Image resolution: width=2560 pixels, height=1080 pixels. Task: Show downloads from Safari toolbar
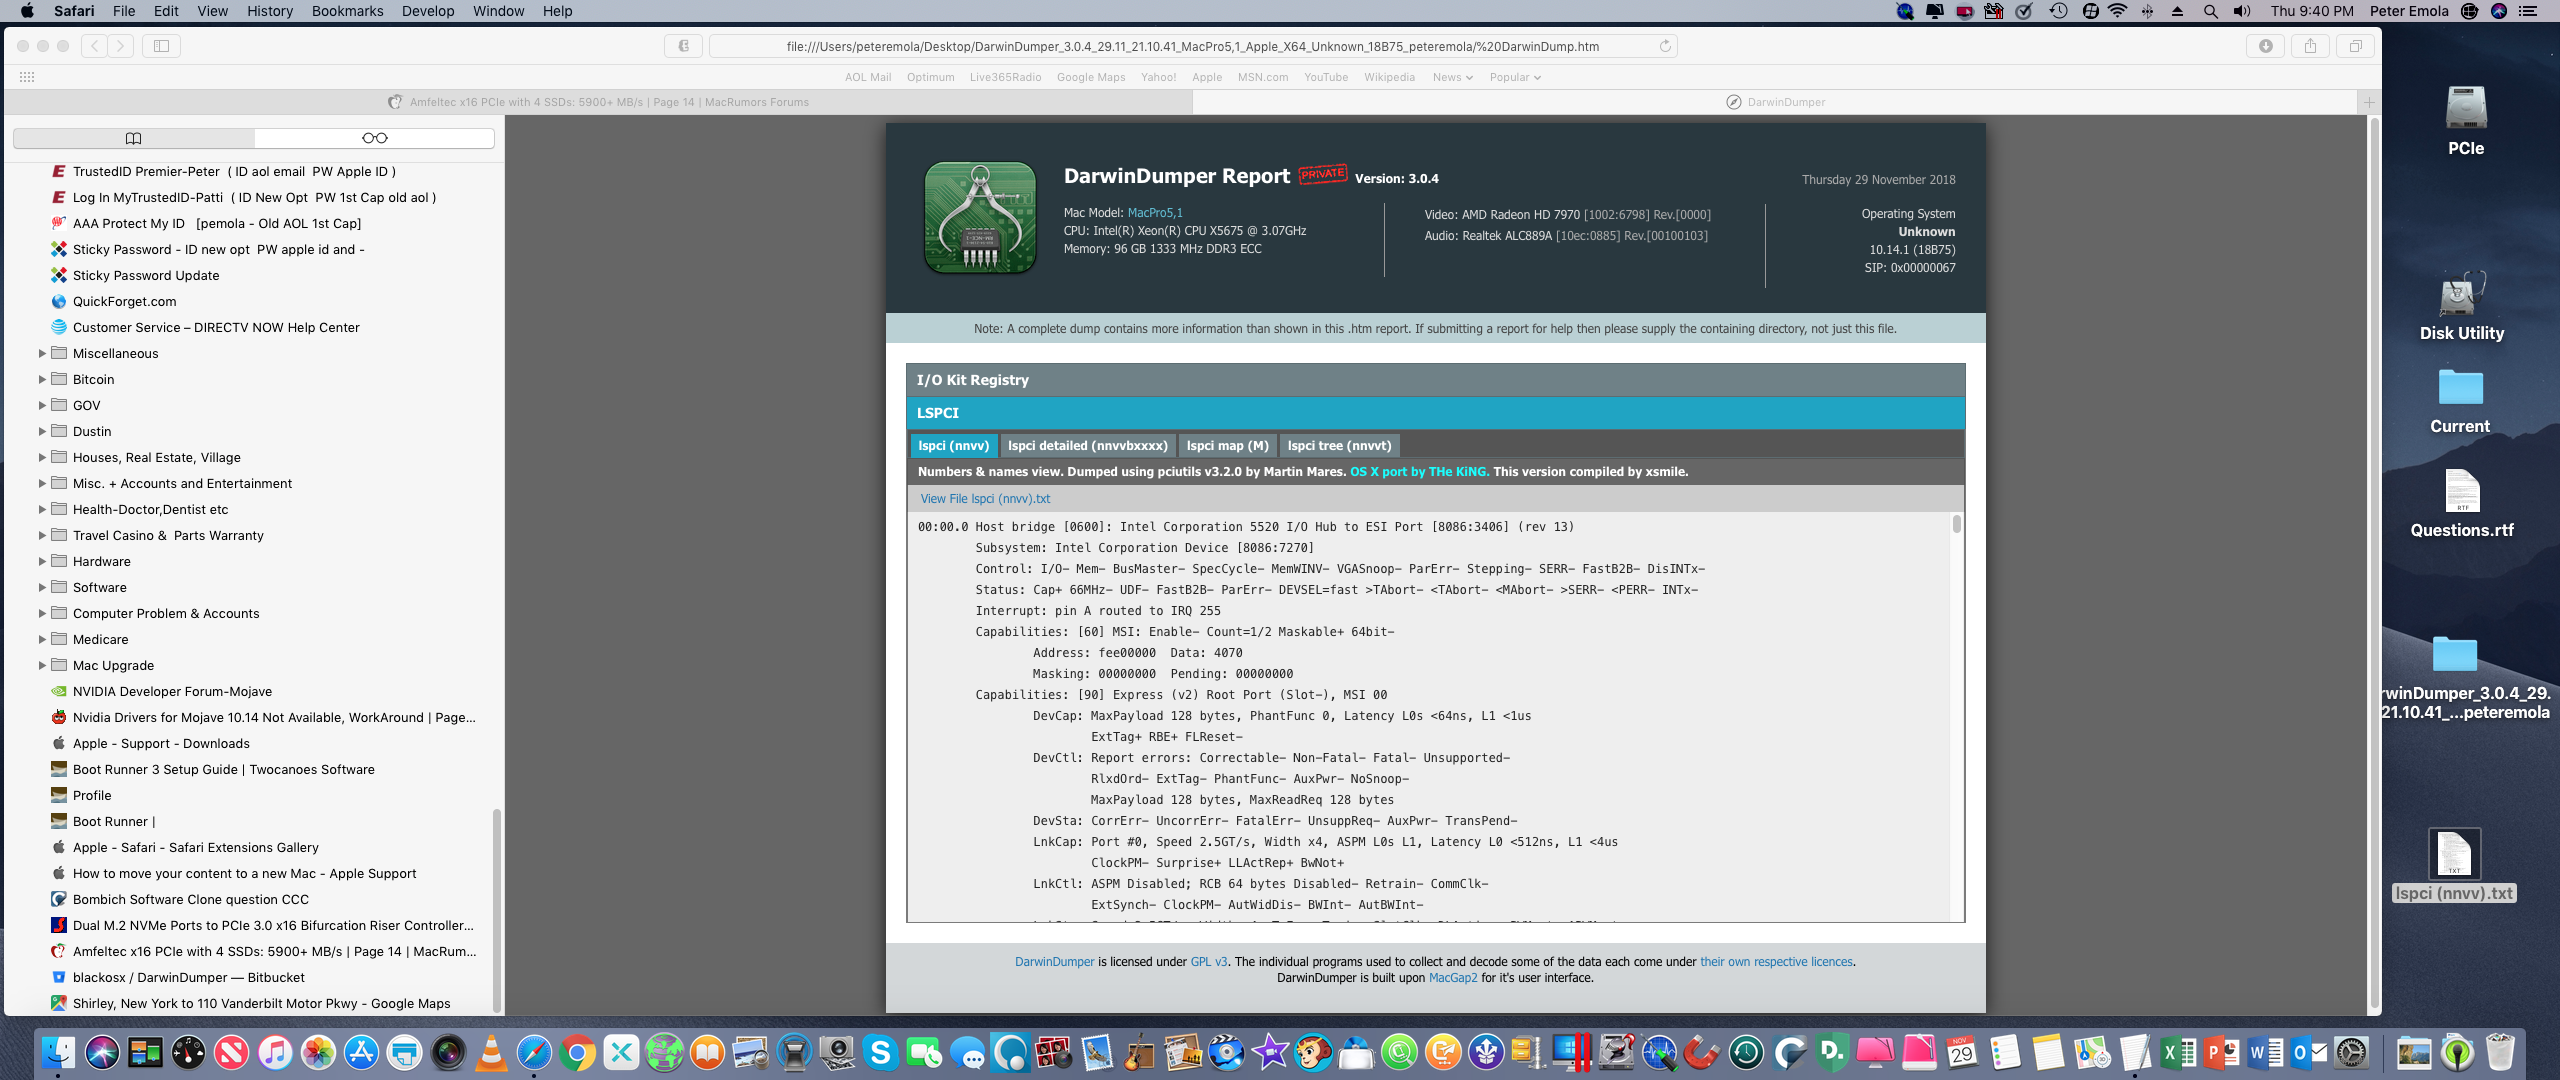2266,46
